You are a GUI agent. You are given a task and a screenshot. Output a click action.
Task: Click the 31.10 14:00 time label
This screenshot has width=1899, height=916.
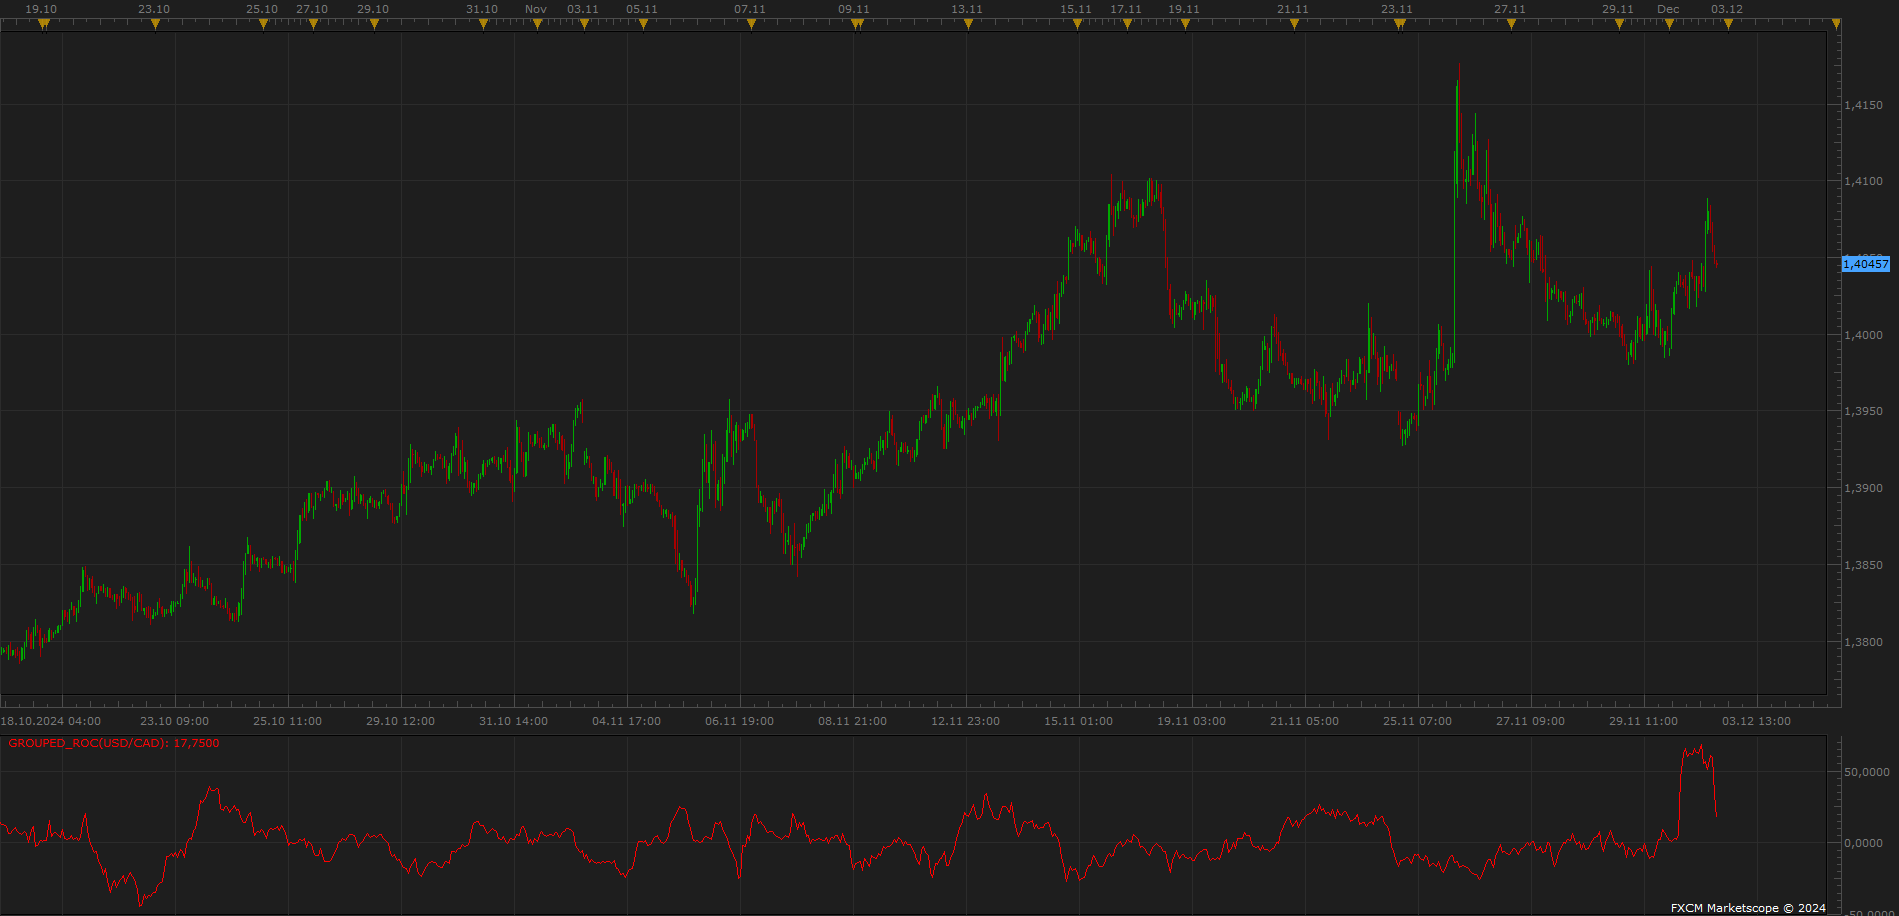514,721
